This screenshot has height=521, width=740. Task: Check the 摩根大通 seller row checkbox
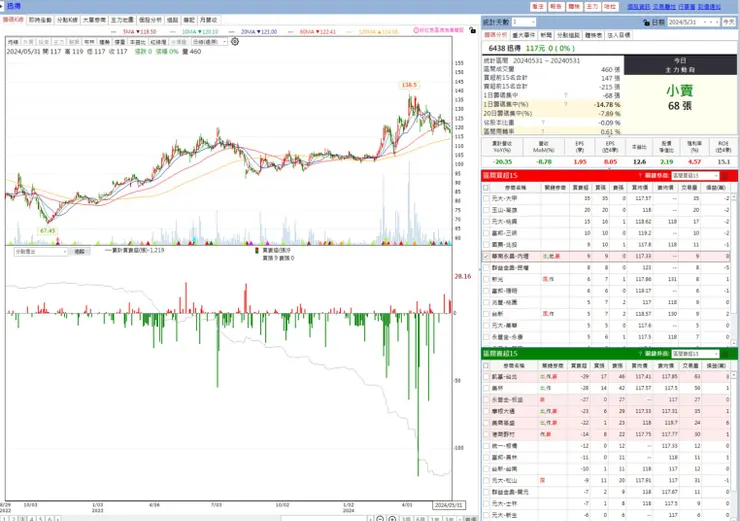(486, 411)
